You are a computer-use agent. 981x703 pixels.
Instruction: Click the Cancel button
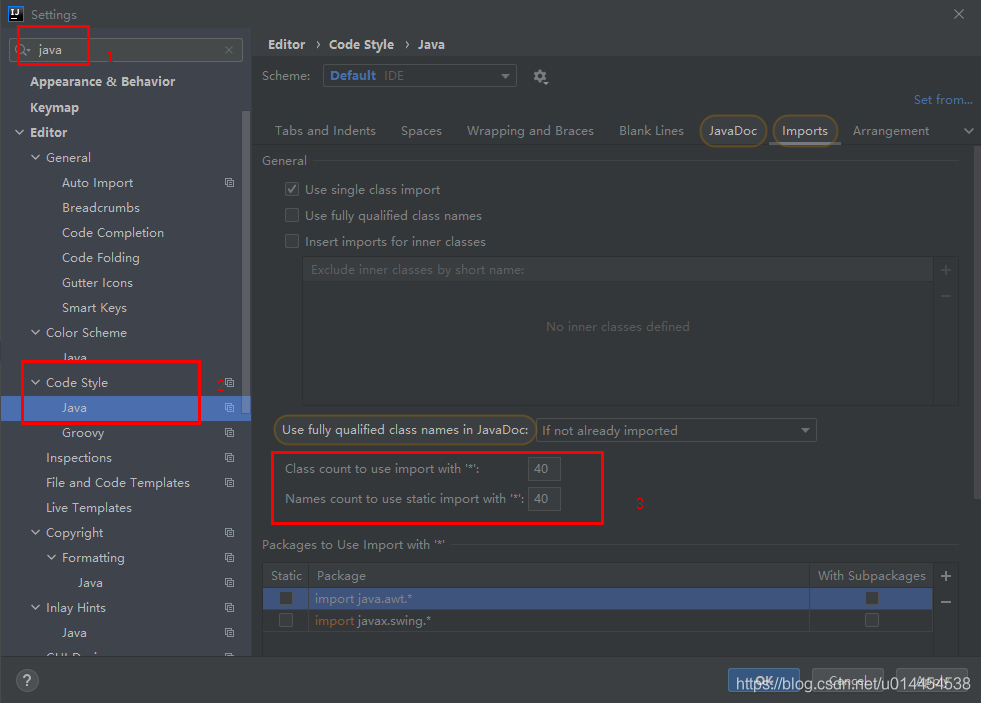point(848,680)
